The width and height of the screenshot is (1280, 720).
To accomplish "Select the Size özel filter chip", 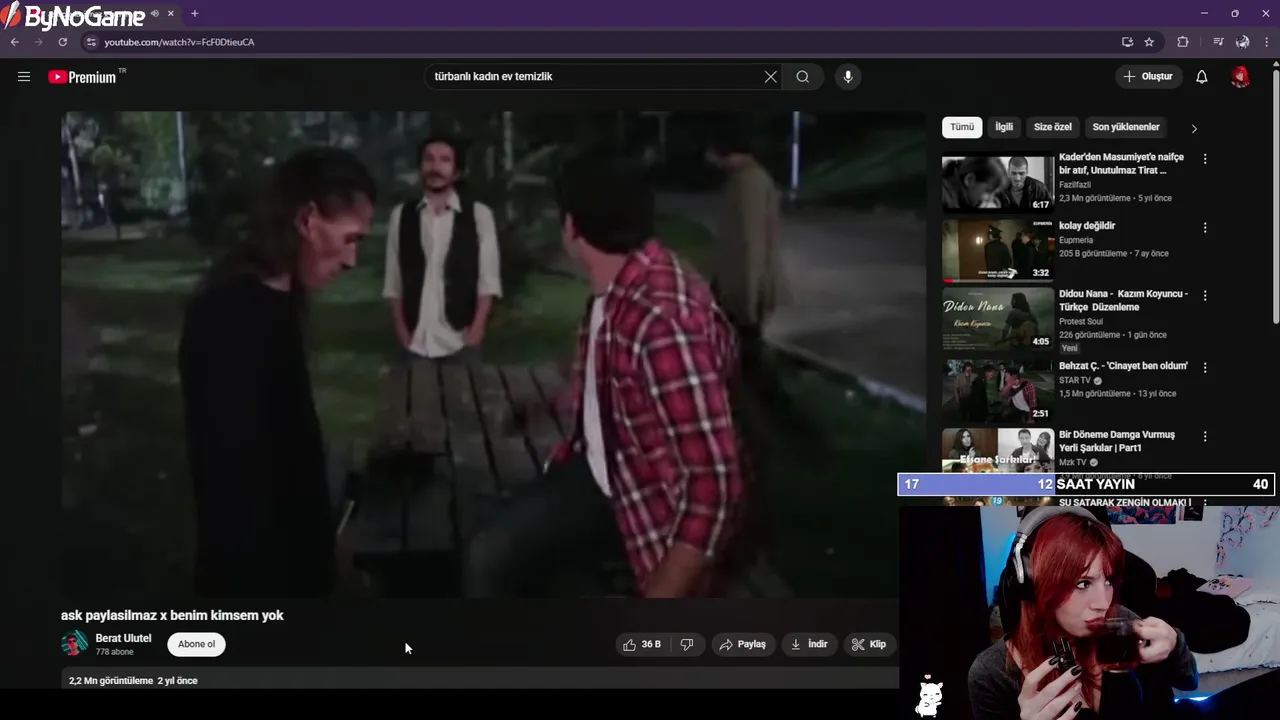I will coord(1052,127).
